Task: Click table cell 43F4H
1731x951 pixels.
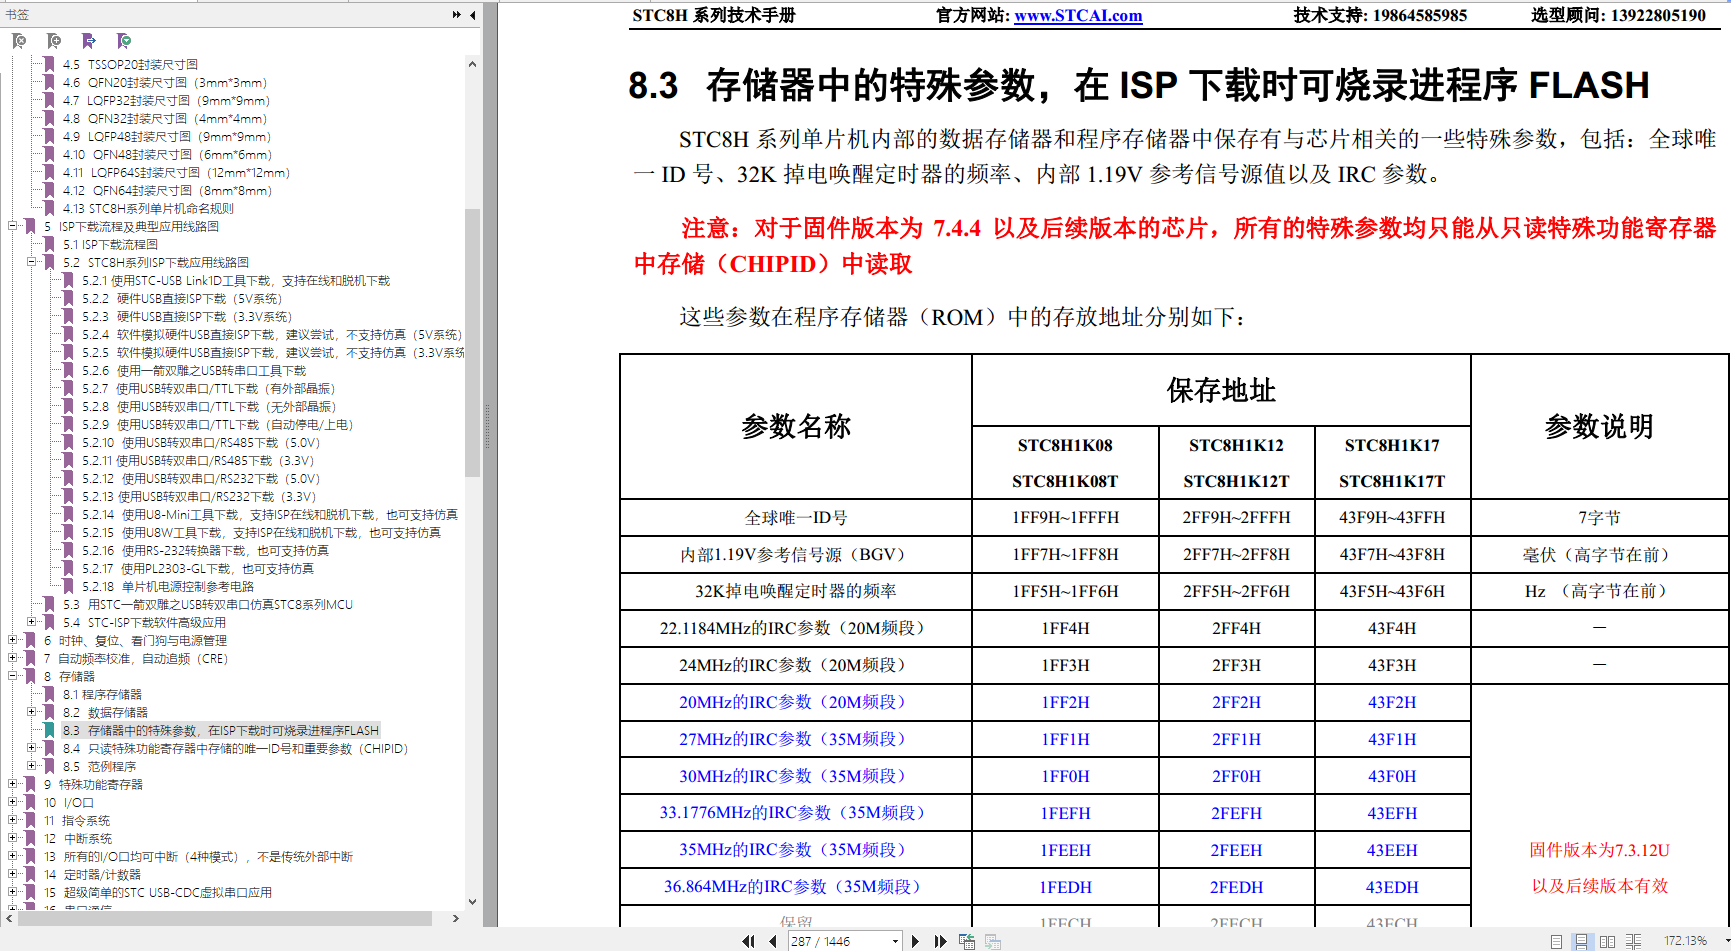Action: 1392,628
